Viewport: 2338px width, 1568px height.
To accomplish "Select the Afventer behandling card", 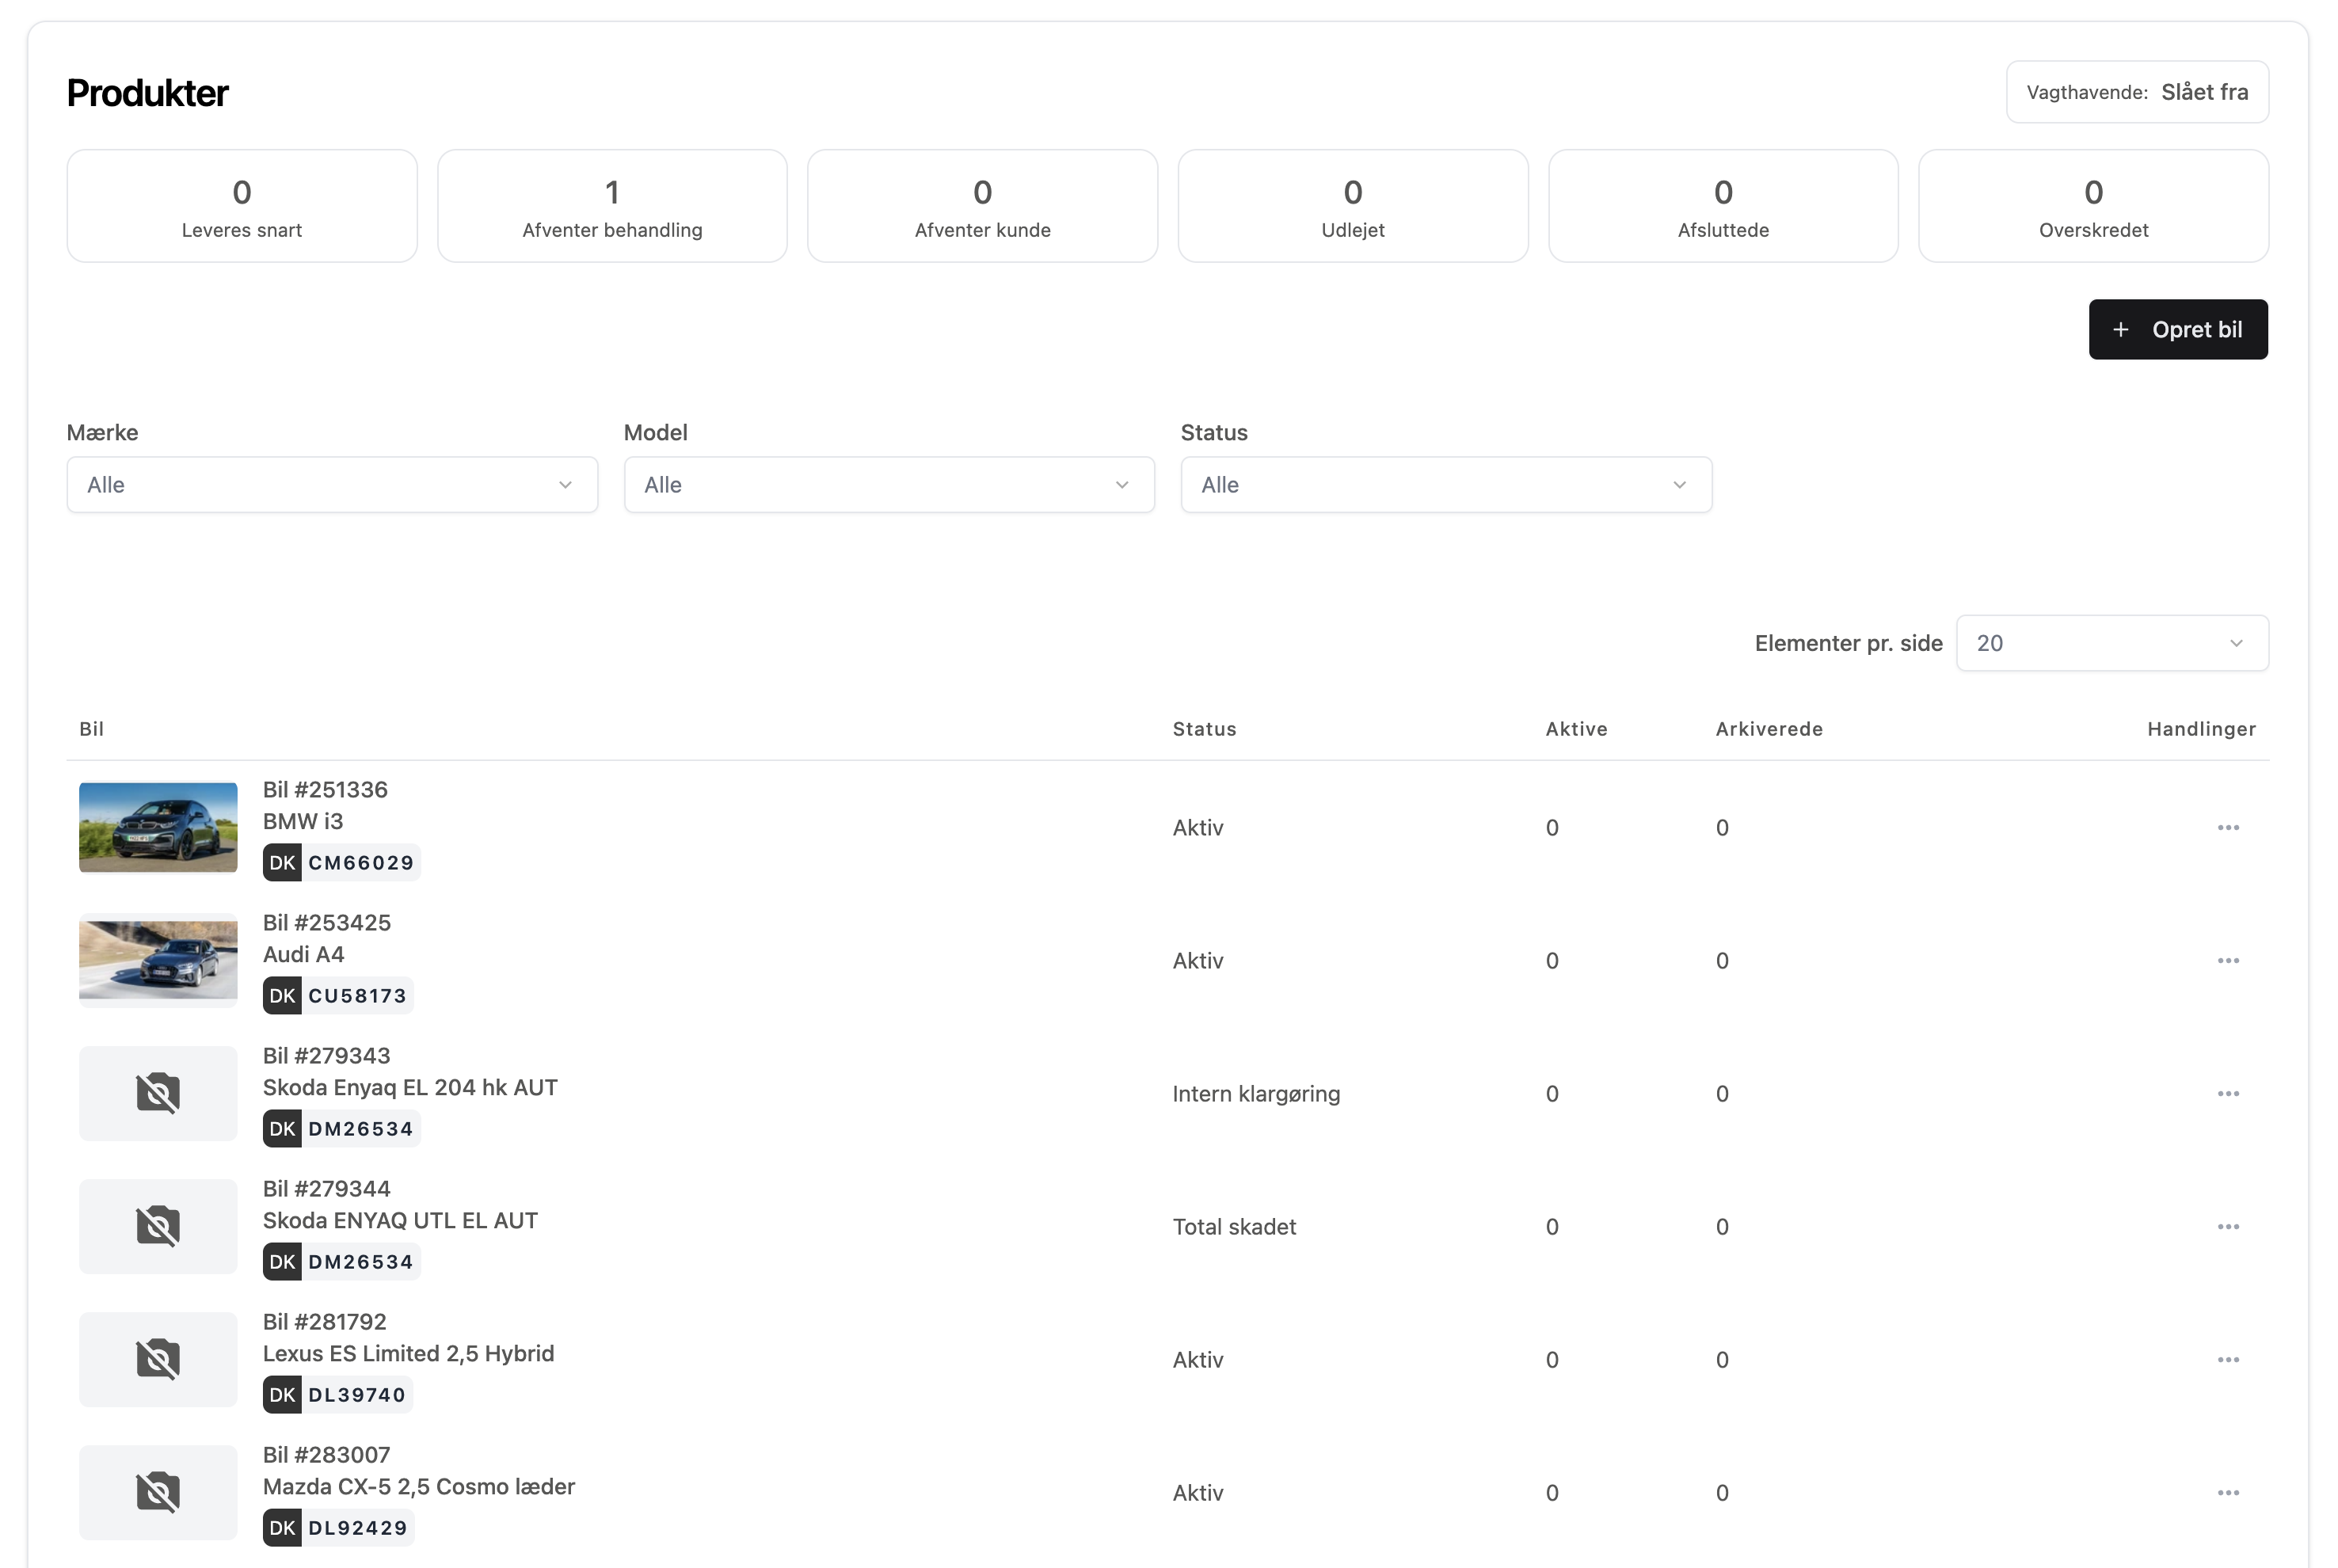I will pos(612,206).
